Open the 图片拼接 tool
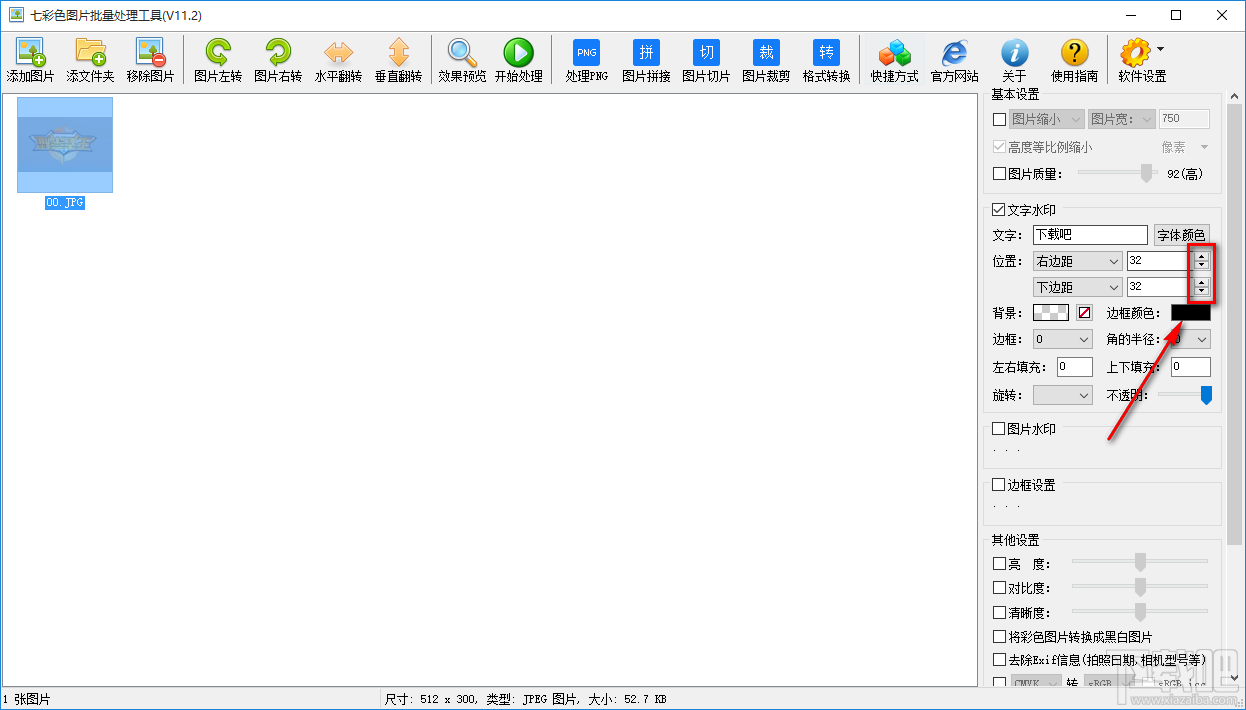This screenshot has width=1246, height=710. click(646, 52)
